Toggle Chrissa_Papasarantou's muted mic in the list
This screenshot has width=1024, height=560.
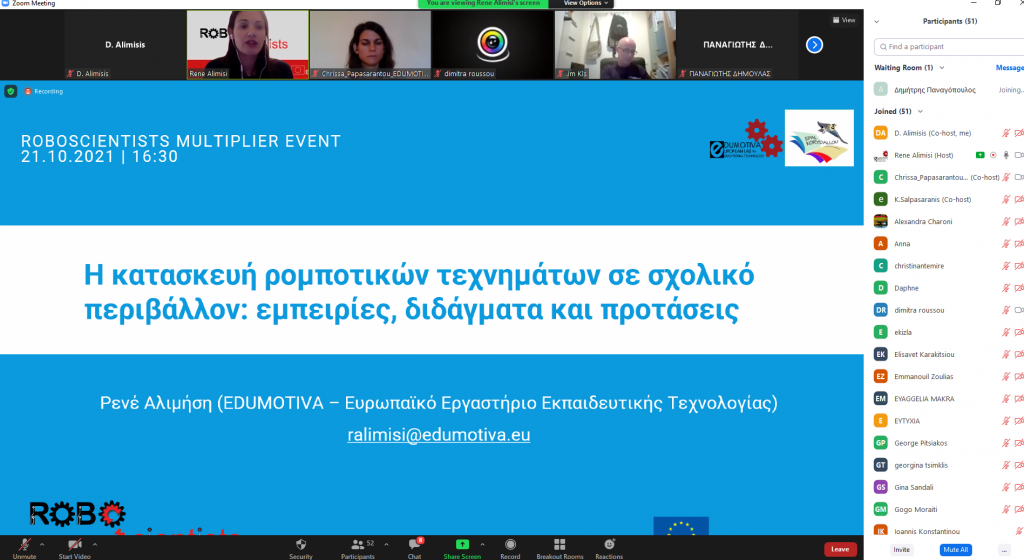tap(1006, 177)
